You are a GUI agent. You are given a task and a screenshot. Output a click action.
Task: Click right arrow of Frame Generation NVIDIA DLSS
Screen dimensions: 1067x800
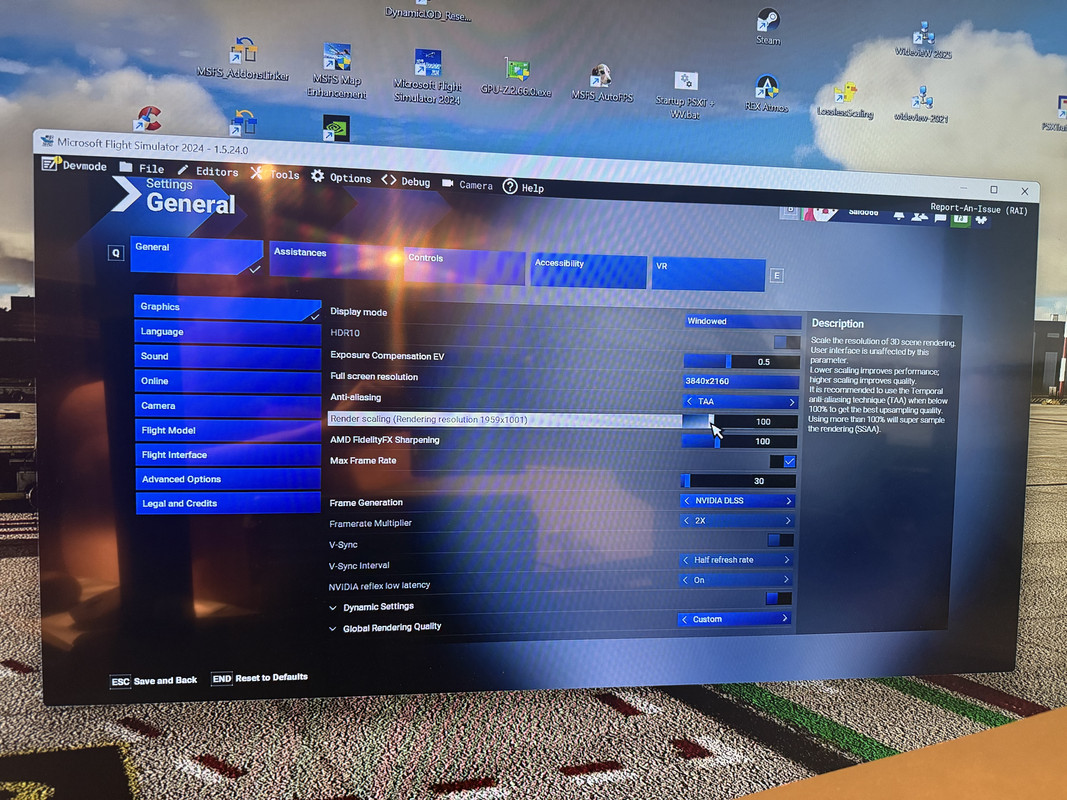click(789, 501)
